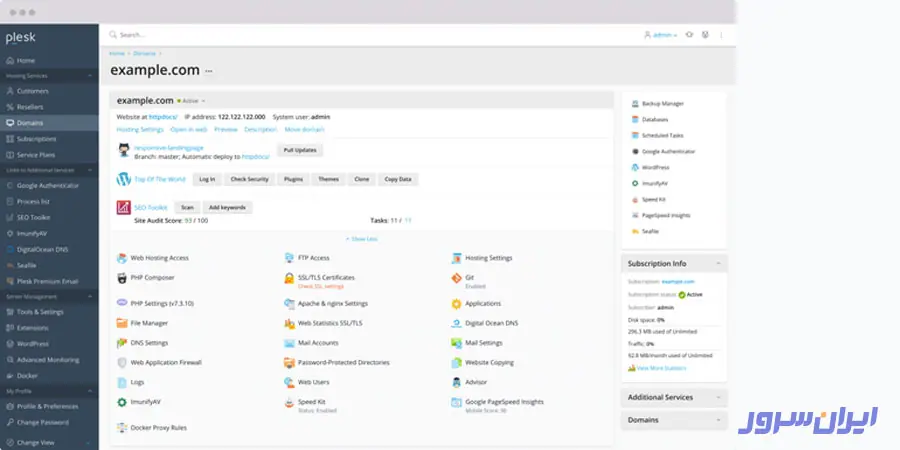Click the SEO Scan button

click(187, 207)
